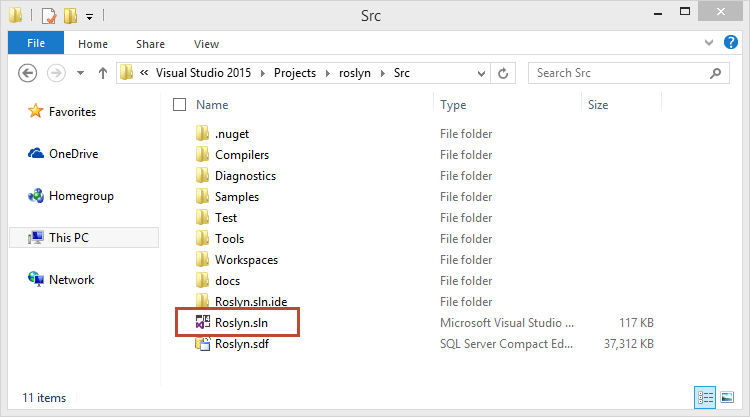Image resolution: width=750 pixels, height=417 pixels.
Task: Click into the Search Src field
Action: [620, 73]
